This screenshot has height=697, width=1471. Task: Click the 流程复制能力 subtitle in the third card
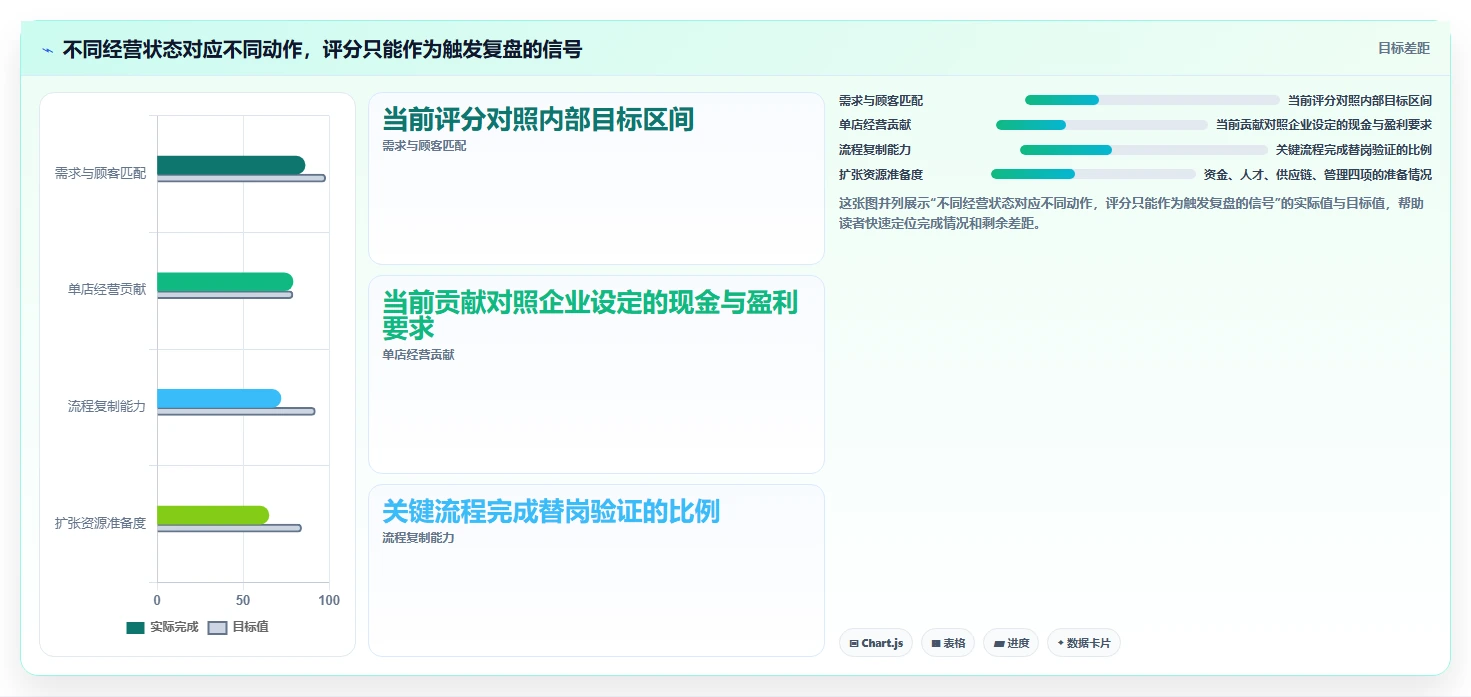coord(418,538)
